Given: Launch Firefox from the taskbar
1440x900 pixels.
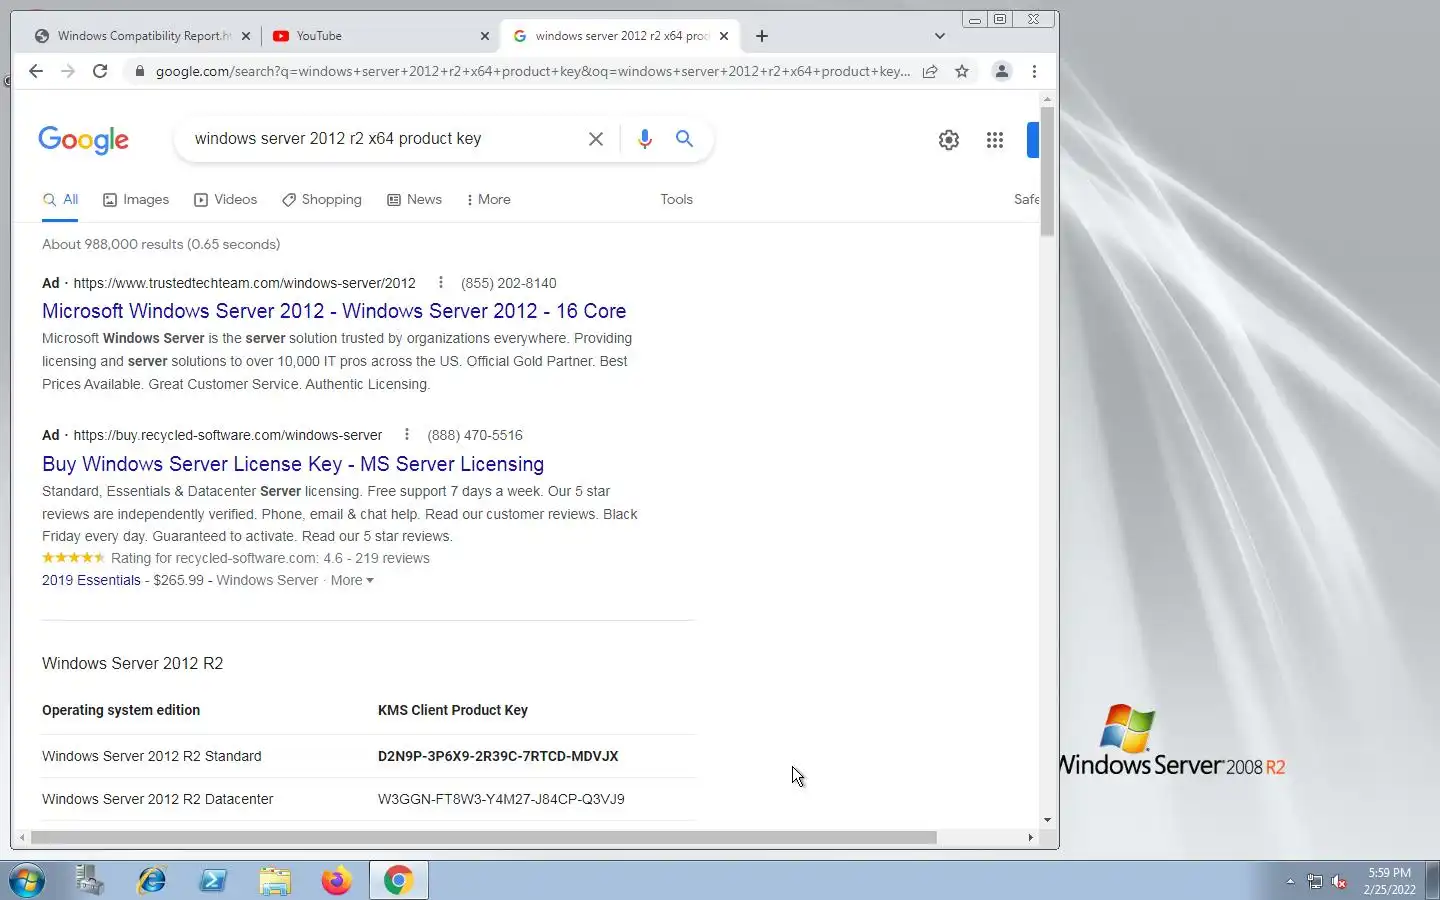Looking at the screenshot, I should [x=337, y=881].
